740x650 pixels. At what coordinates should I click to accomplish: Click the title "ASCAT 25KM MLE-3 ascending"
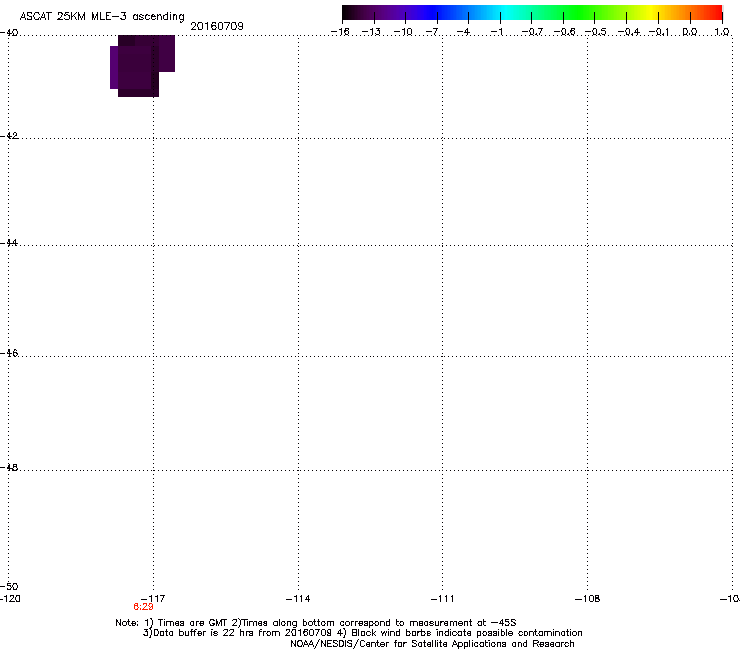[102, 16]
